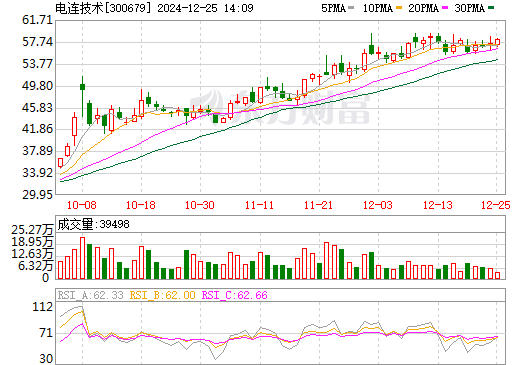Click the 10PMA orange legend swatch
The height and width of the screenshot is (365, 520).
(x=399, y=8)
